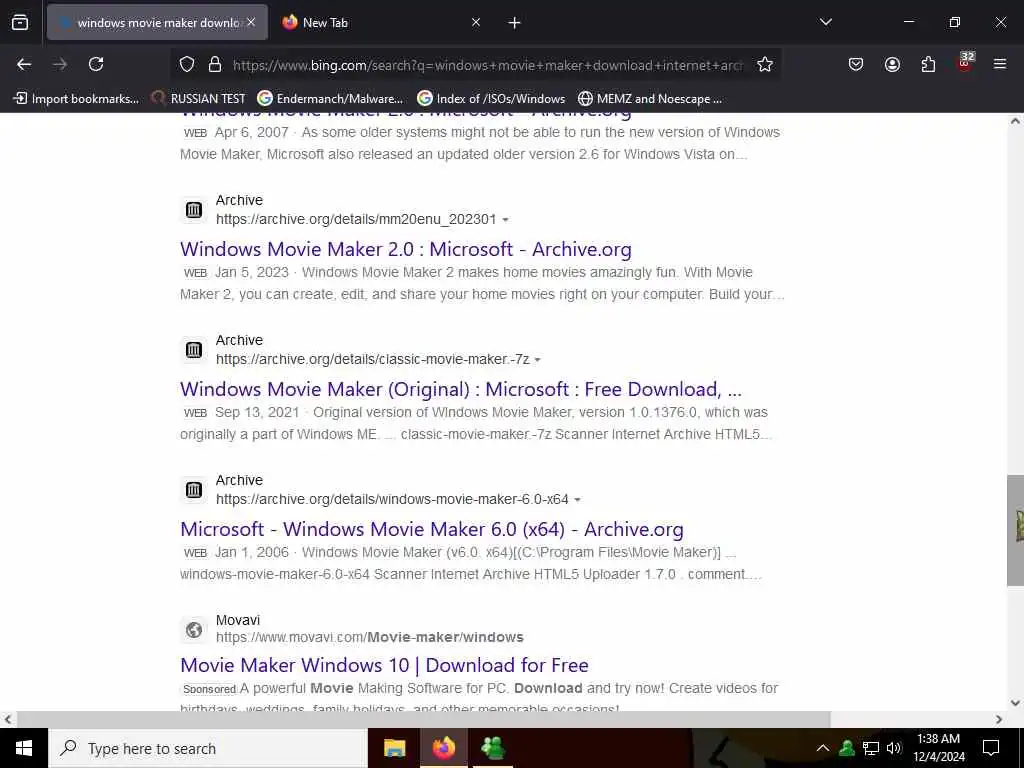Open Action Center notifications icon
Screen dimensions: 1024x768
991,748
